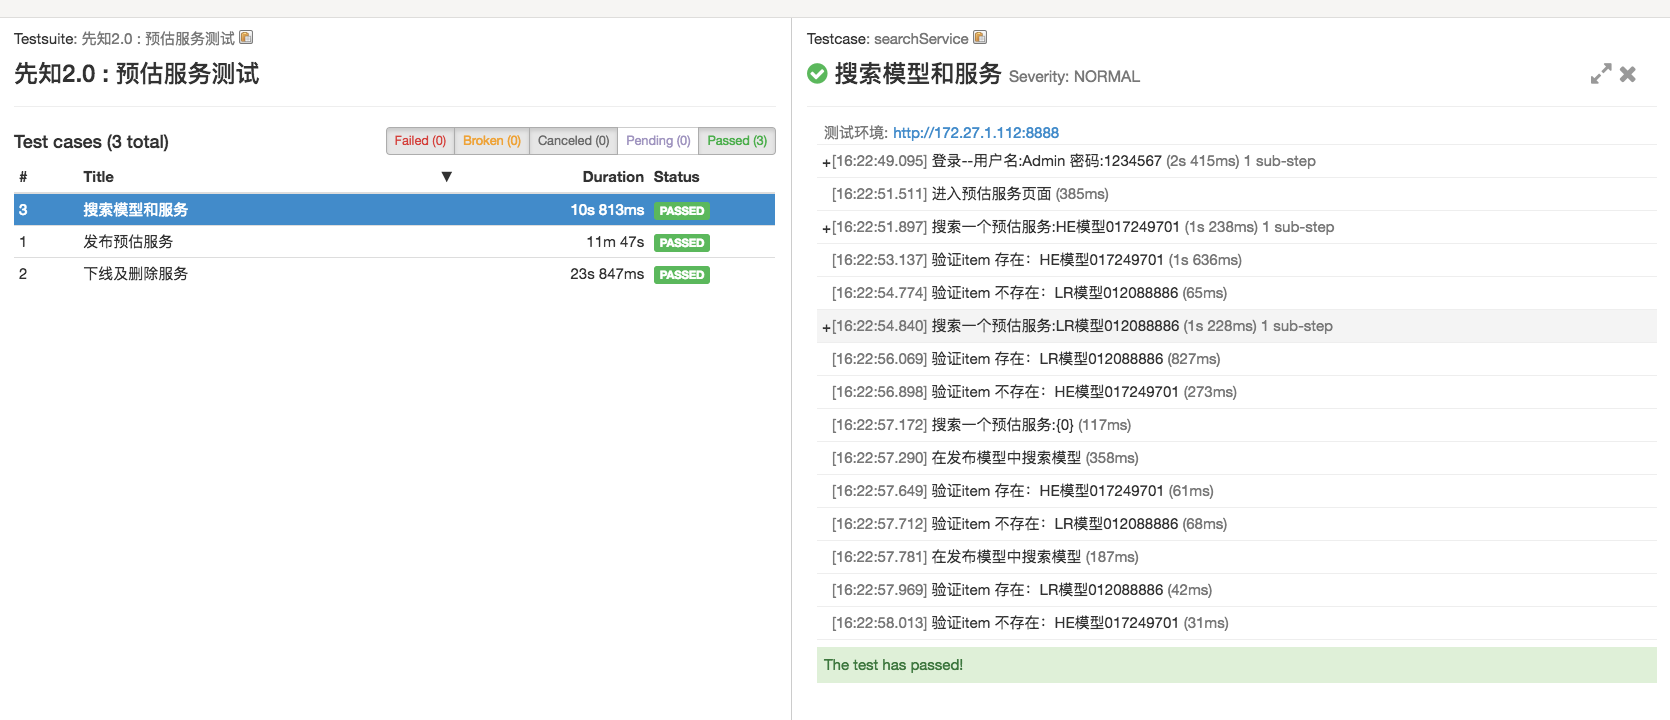Sort by the Status column header

click(676, 177)
